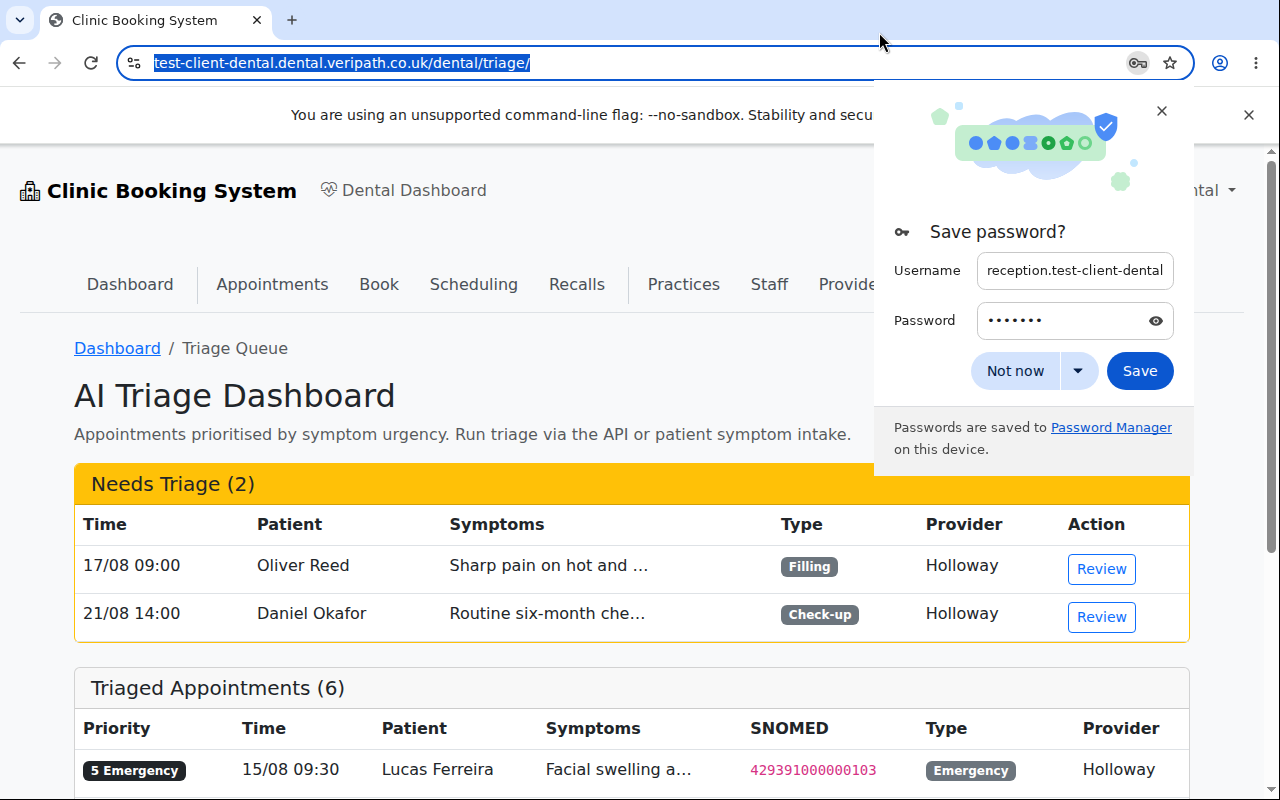Click into the Password field

click(1075, 321)
